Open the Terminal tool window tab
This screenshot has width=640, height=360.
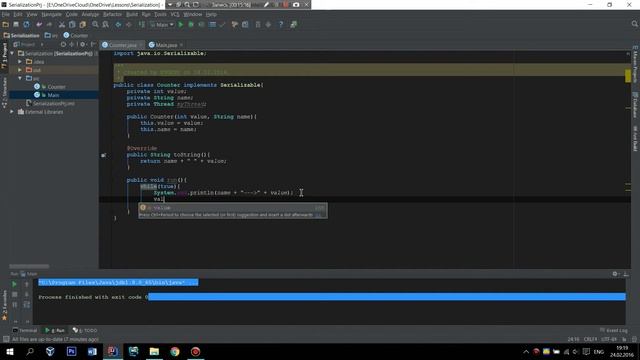coord(25,330)
